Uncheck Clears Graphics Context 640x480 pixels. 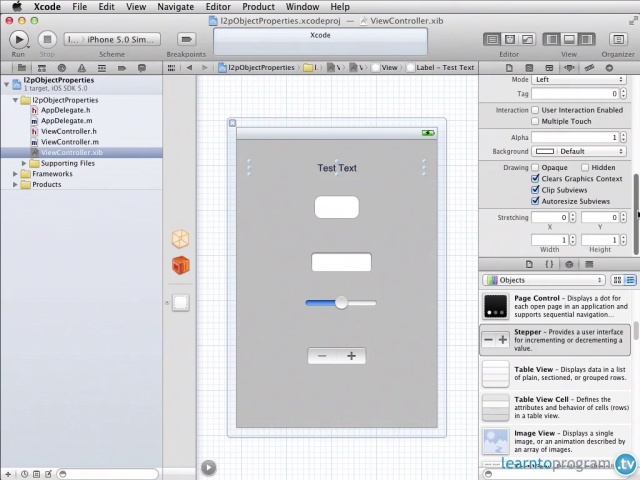[535, 178]
